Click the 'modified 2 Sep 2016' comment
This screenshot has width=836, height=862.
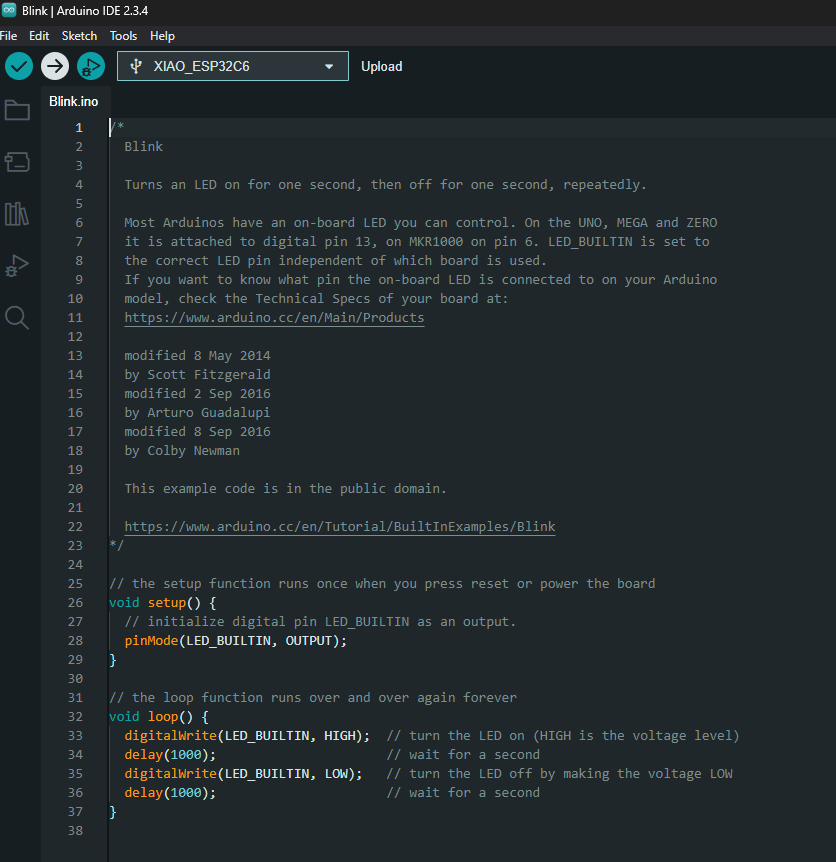pyautogui.click(x=197, y=394)
